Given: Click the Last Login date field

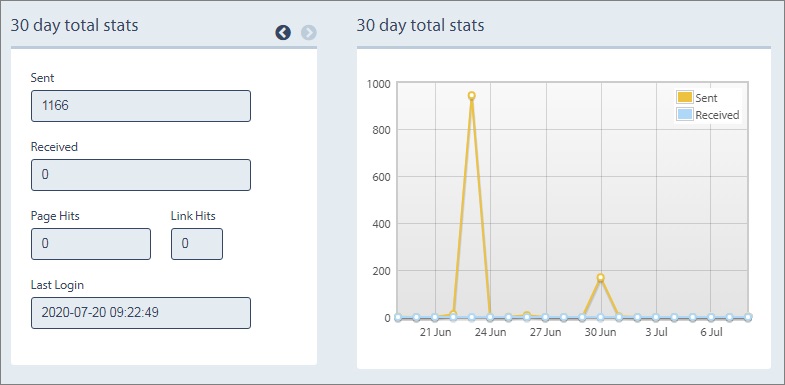Looking at the screenshot, I should coord(141,313).
